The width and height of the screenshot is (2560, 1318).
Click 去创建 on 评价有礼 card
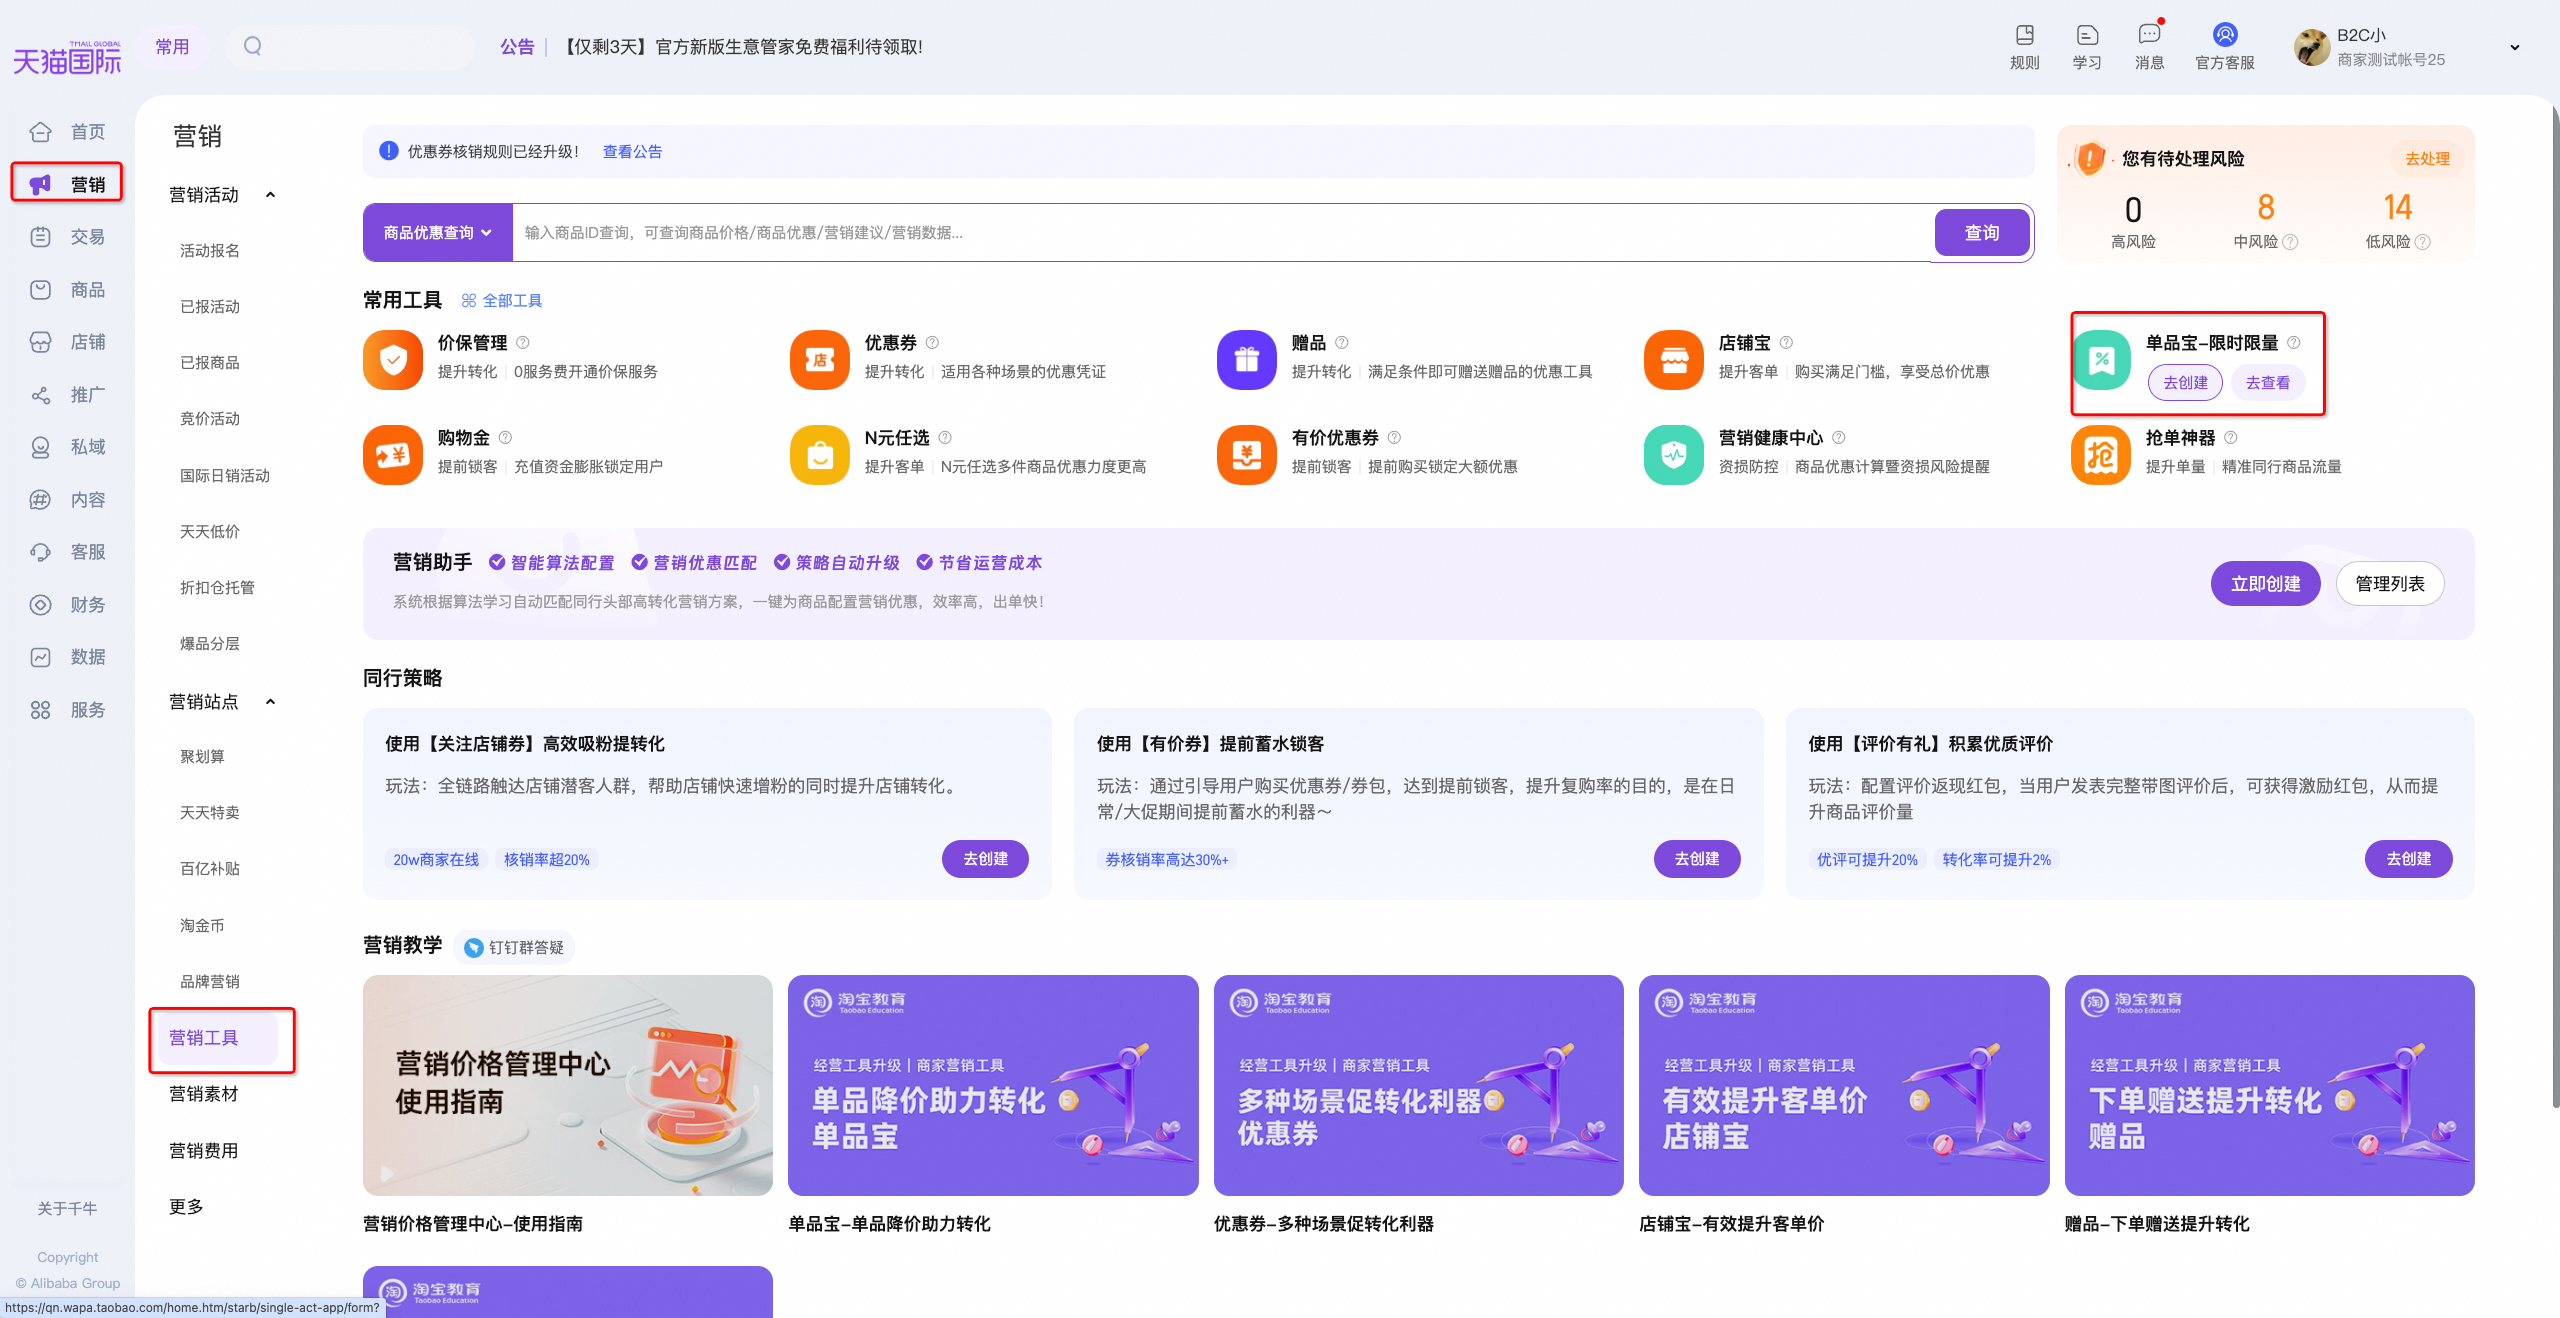(2408, 858)
